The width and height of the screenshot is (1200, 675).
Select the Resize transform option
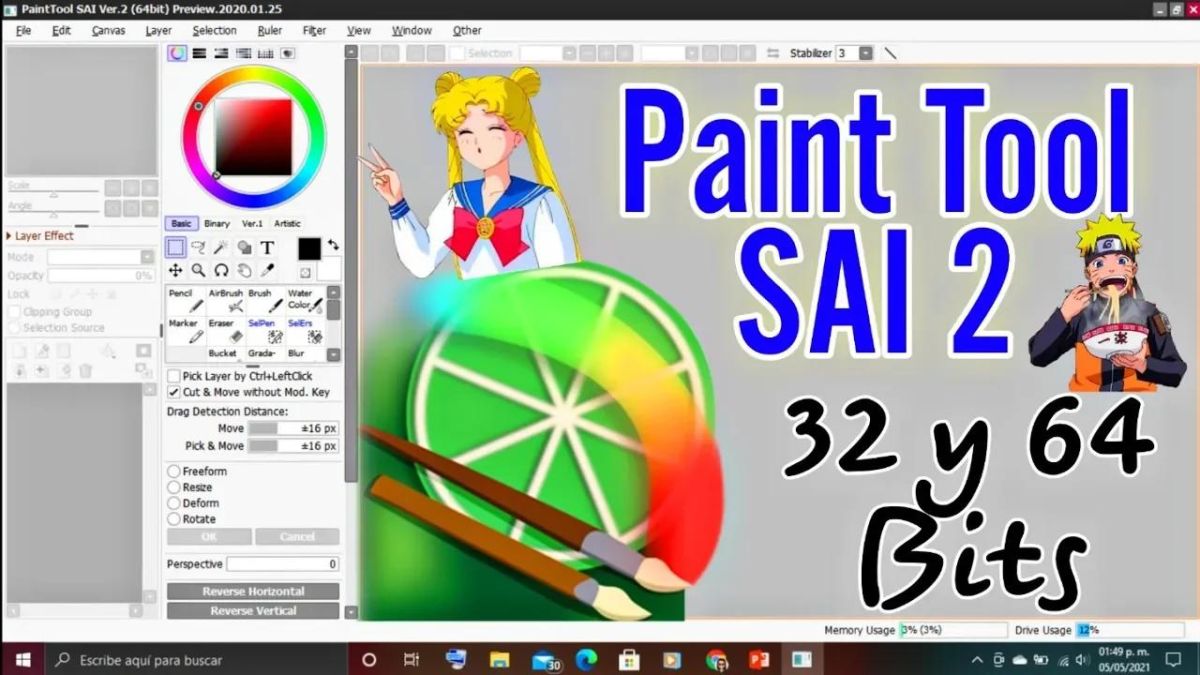174,487
